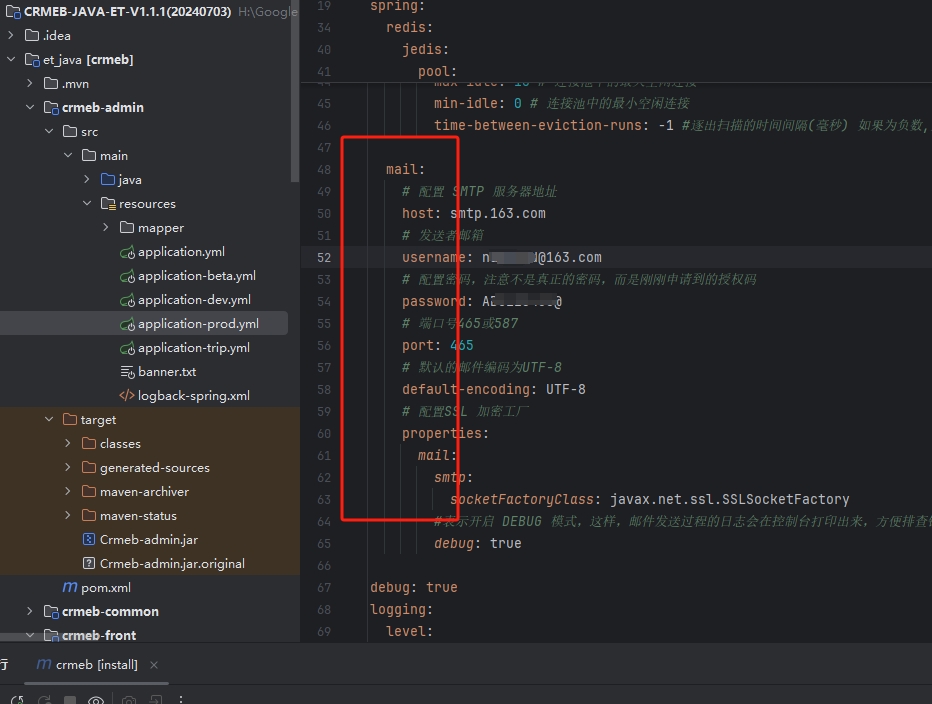
Task: Click the target folder icon
Action: tap(70, 420)
